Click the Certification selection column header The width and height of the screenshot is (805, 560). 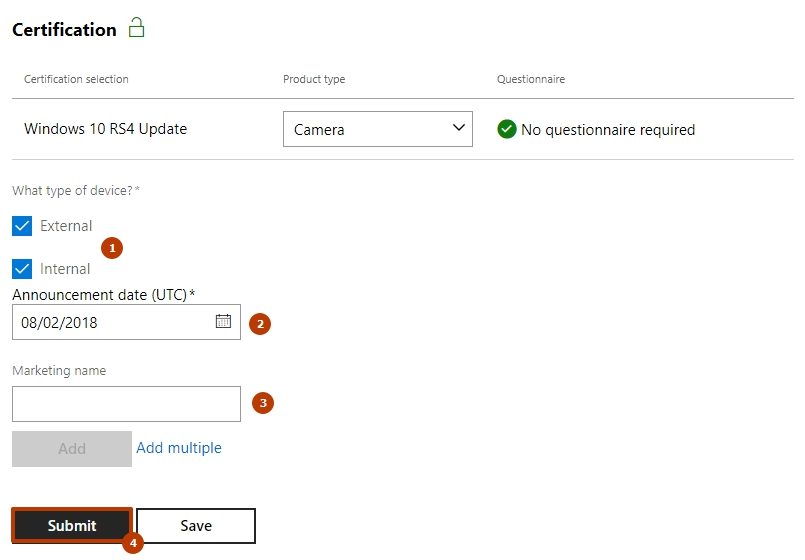[76, 79]
